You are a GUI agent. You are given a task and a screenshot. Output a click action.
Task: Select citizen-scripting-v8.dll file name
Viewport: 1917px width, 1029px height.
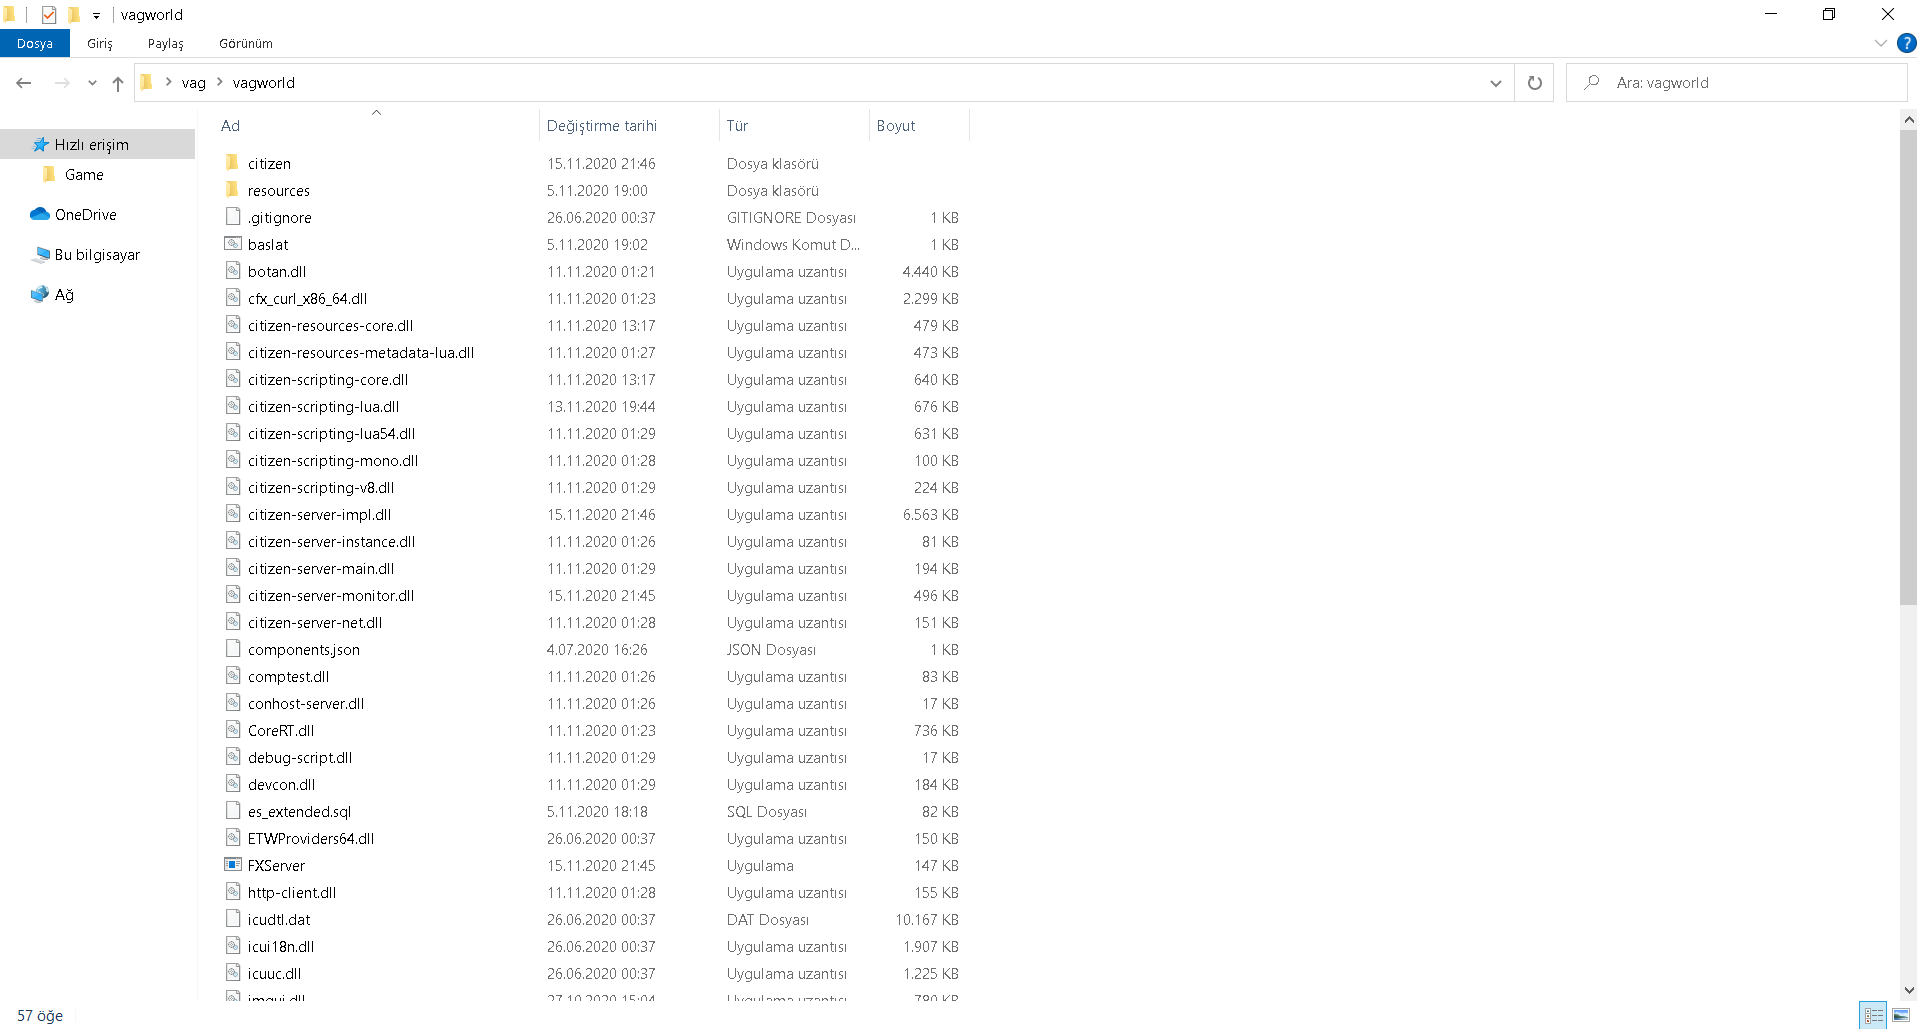321,488
